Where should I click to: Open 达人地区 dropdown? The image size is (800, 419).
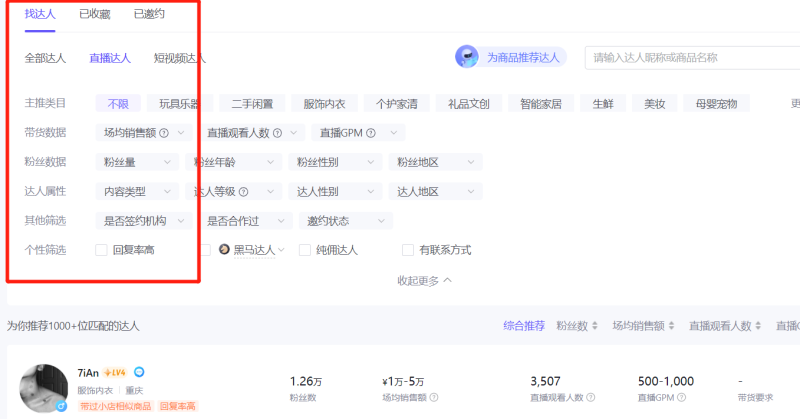[x=435, y=191]
